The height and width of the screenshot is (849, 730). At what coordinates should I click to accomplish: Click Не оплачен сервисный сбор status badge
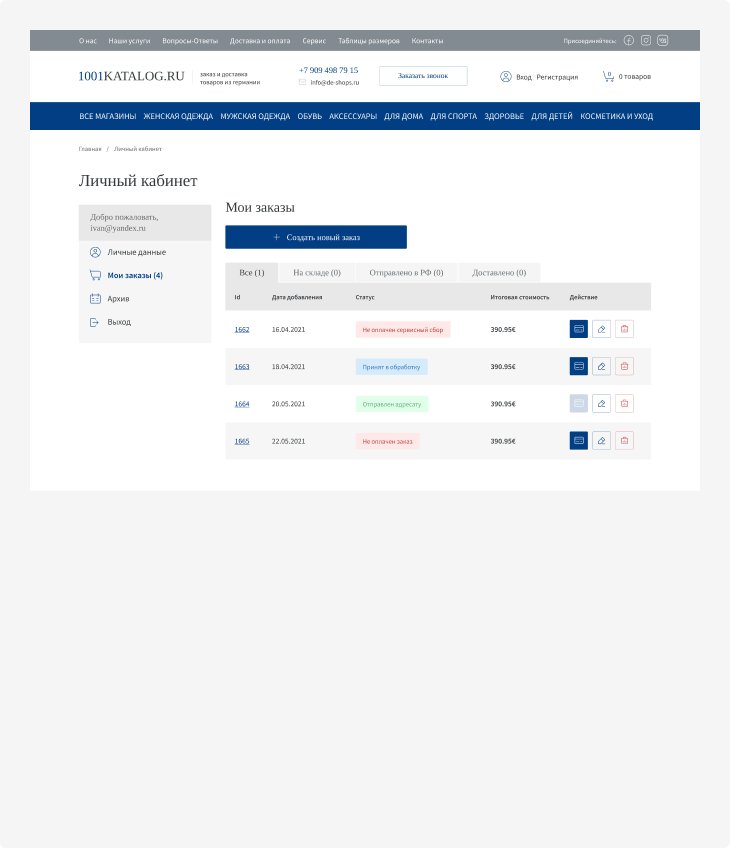click(x=403, y=330)
